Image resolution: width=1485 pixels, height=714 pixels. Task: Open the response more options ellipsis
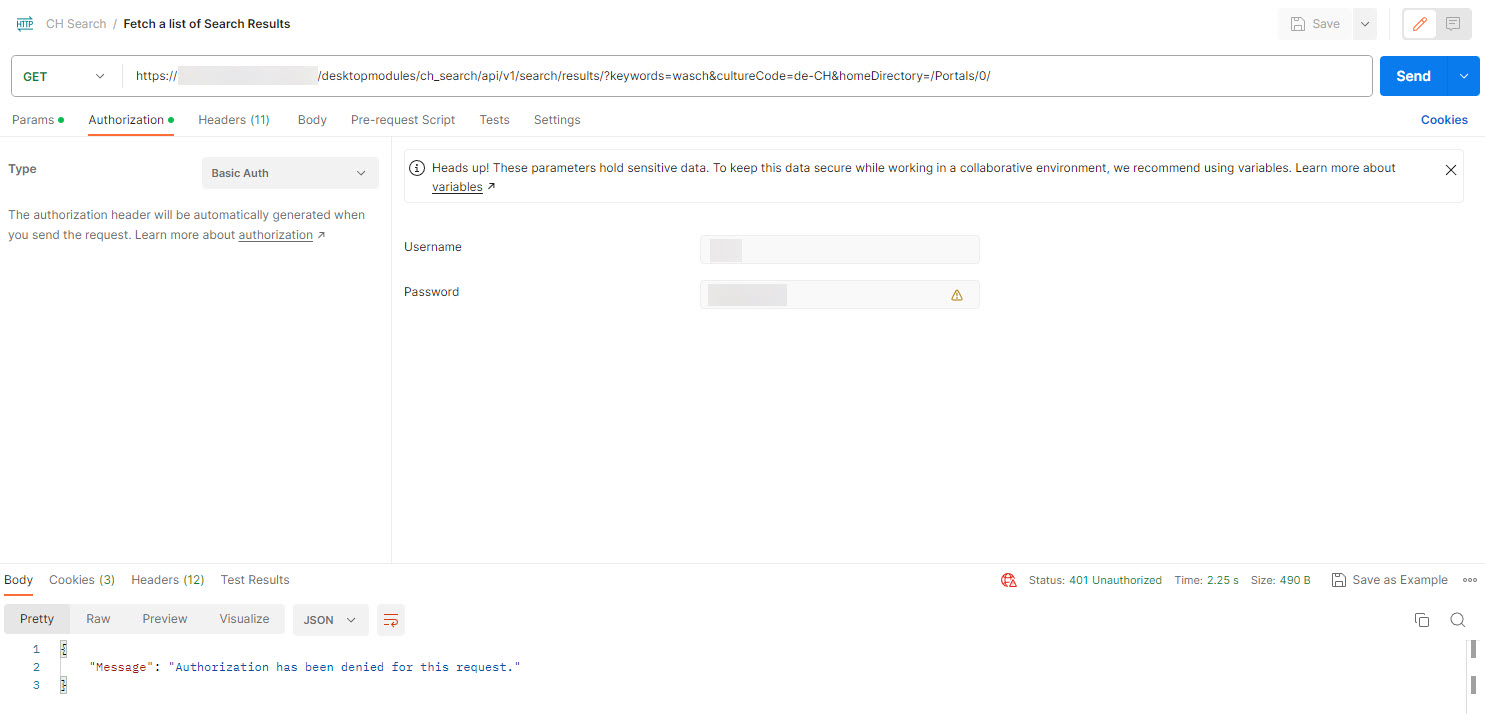point(1469,580)
